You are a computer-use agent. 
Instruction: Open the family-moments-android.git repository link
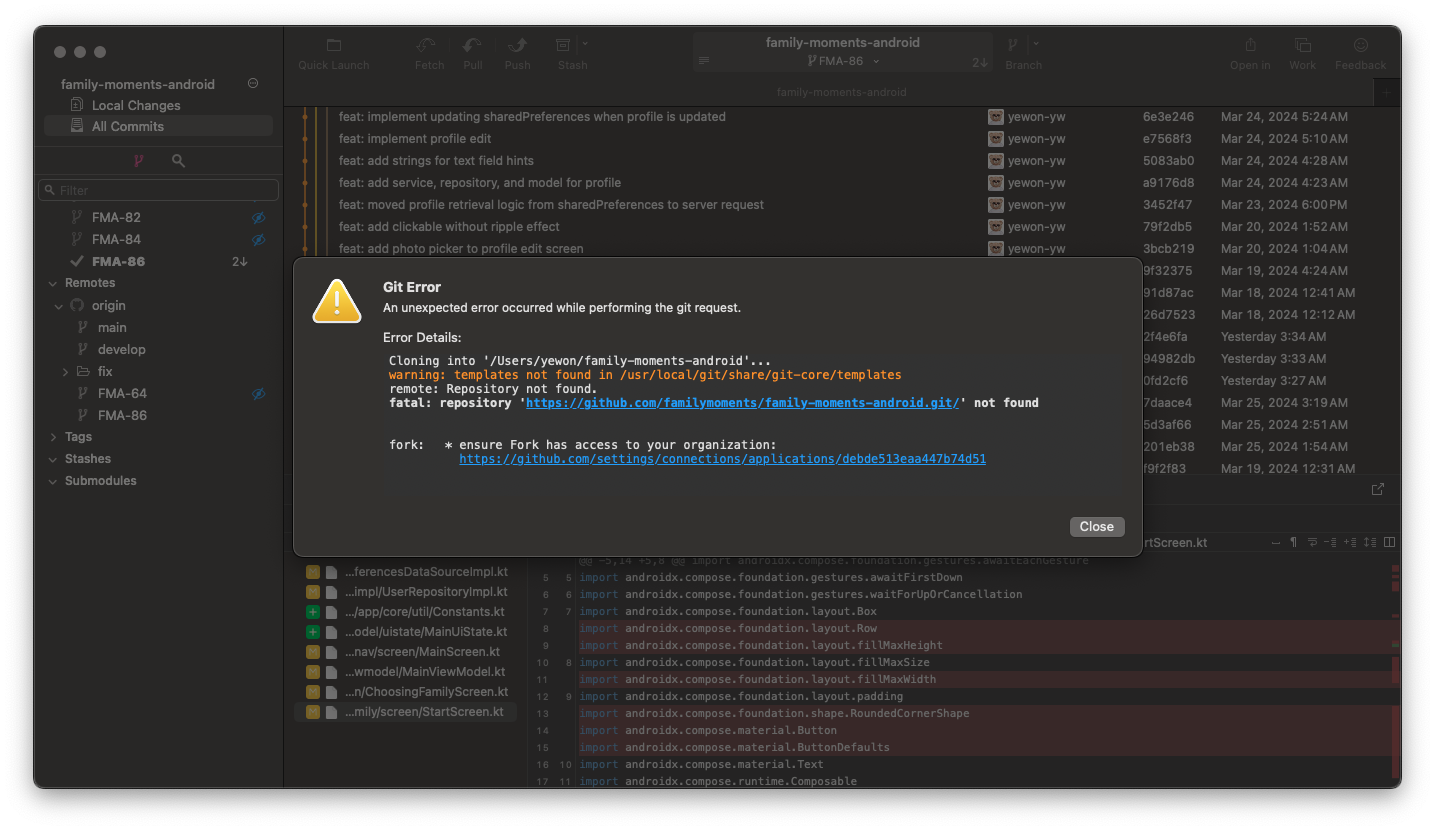pyautogui.click(x=743, y=403)
